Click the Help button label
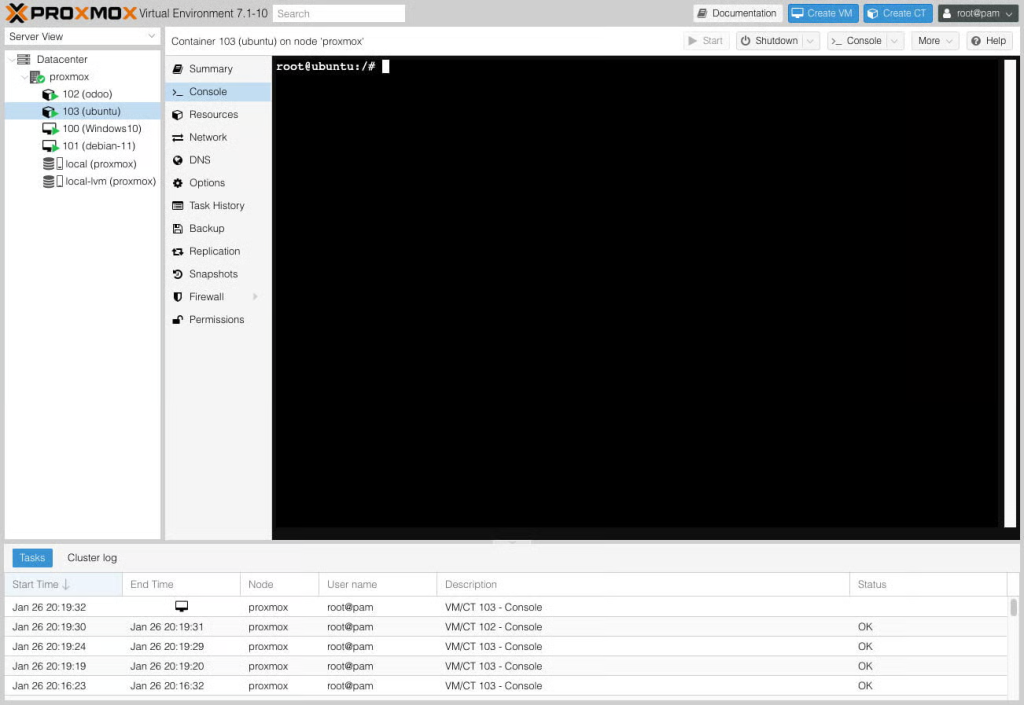Image resolution: width=1024 pixels, height=705 pixels. pyautogui.click(x=995, y=40)
